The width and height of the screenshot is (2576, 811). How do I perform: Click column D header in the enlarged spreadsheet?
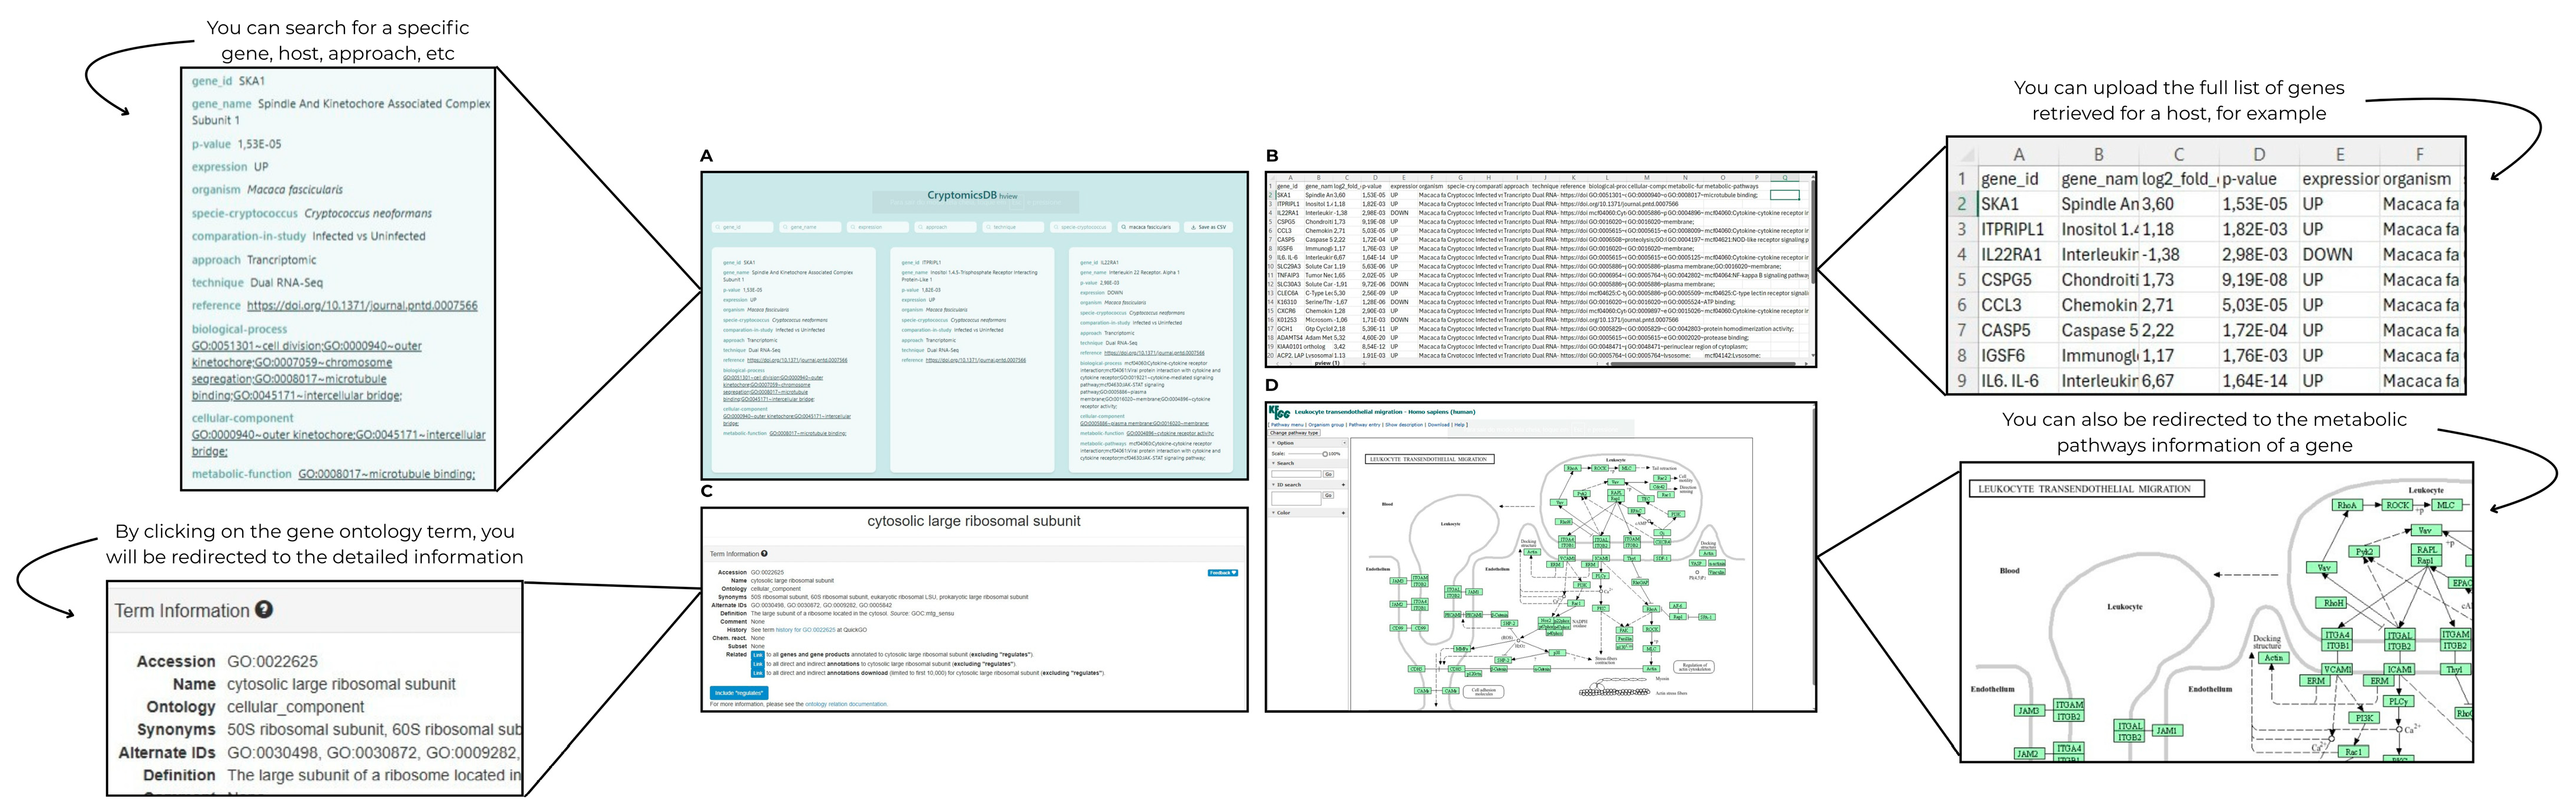[2260, 155]
